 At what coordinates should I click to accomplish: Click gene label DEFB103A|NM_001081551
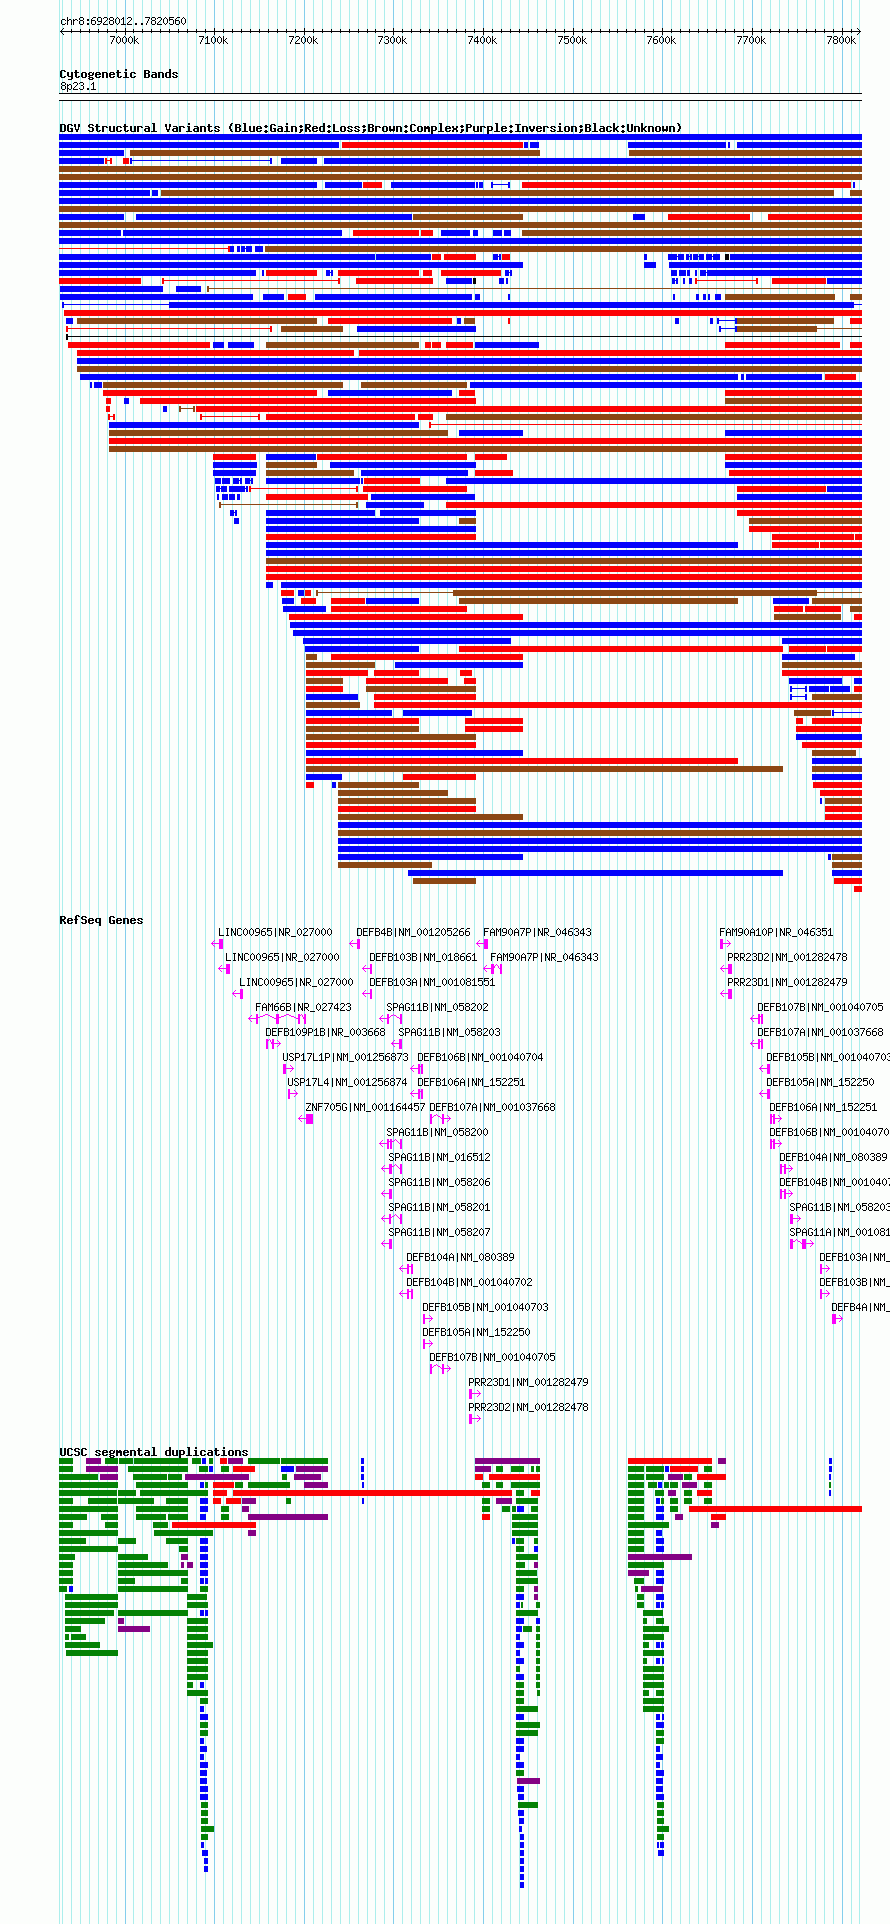coord(432,982)
